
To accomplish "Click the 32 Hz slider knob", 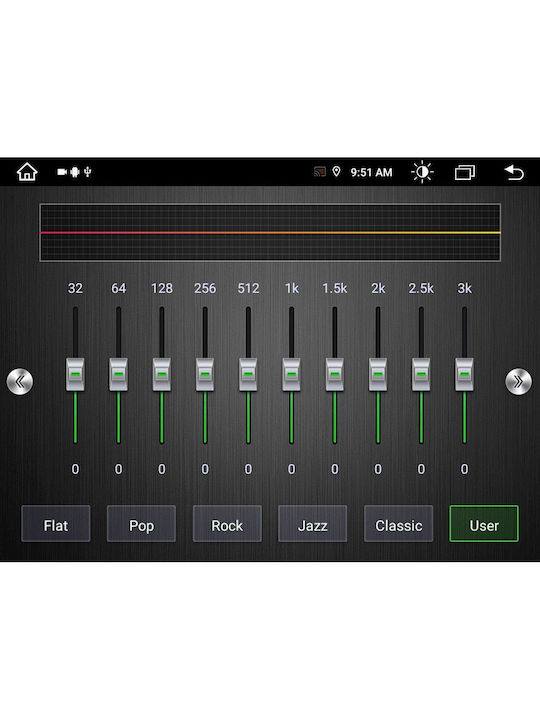I will 75,375.
